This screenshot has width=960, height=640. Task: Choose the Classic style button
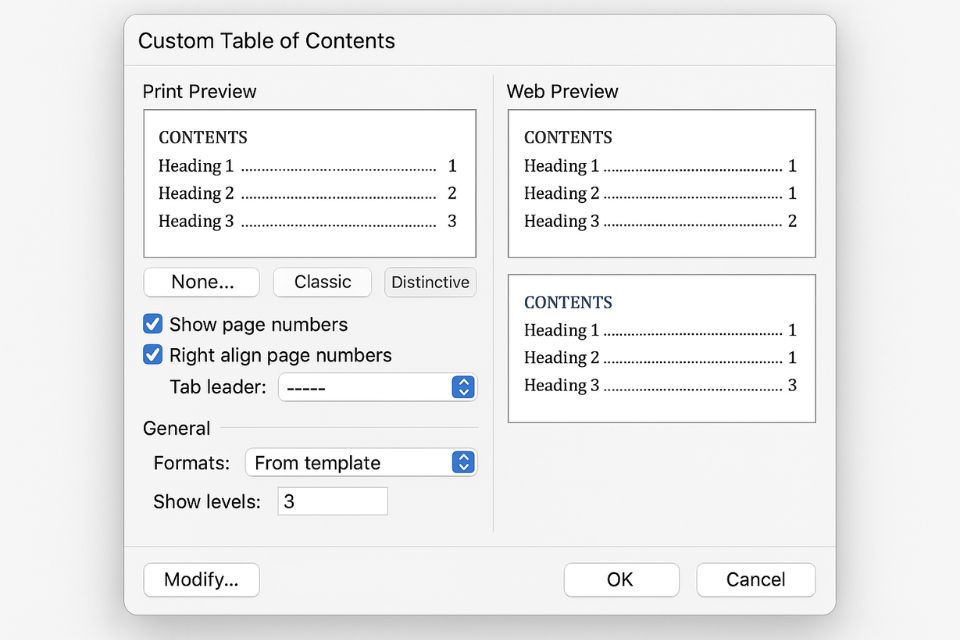pos(322,282)
